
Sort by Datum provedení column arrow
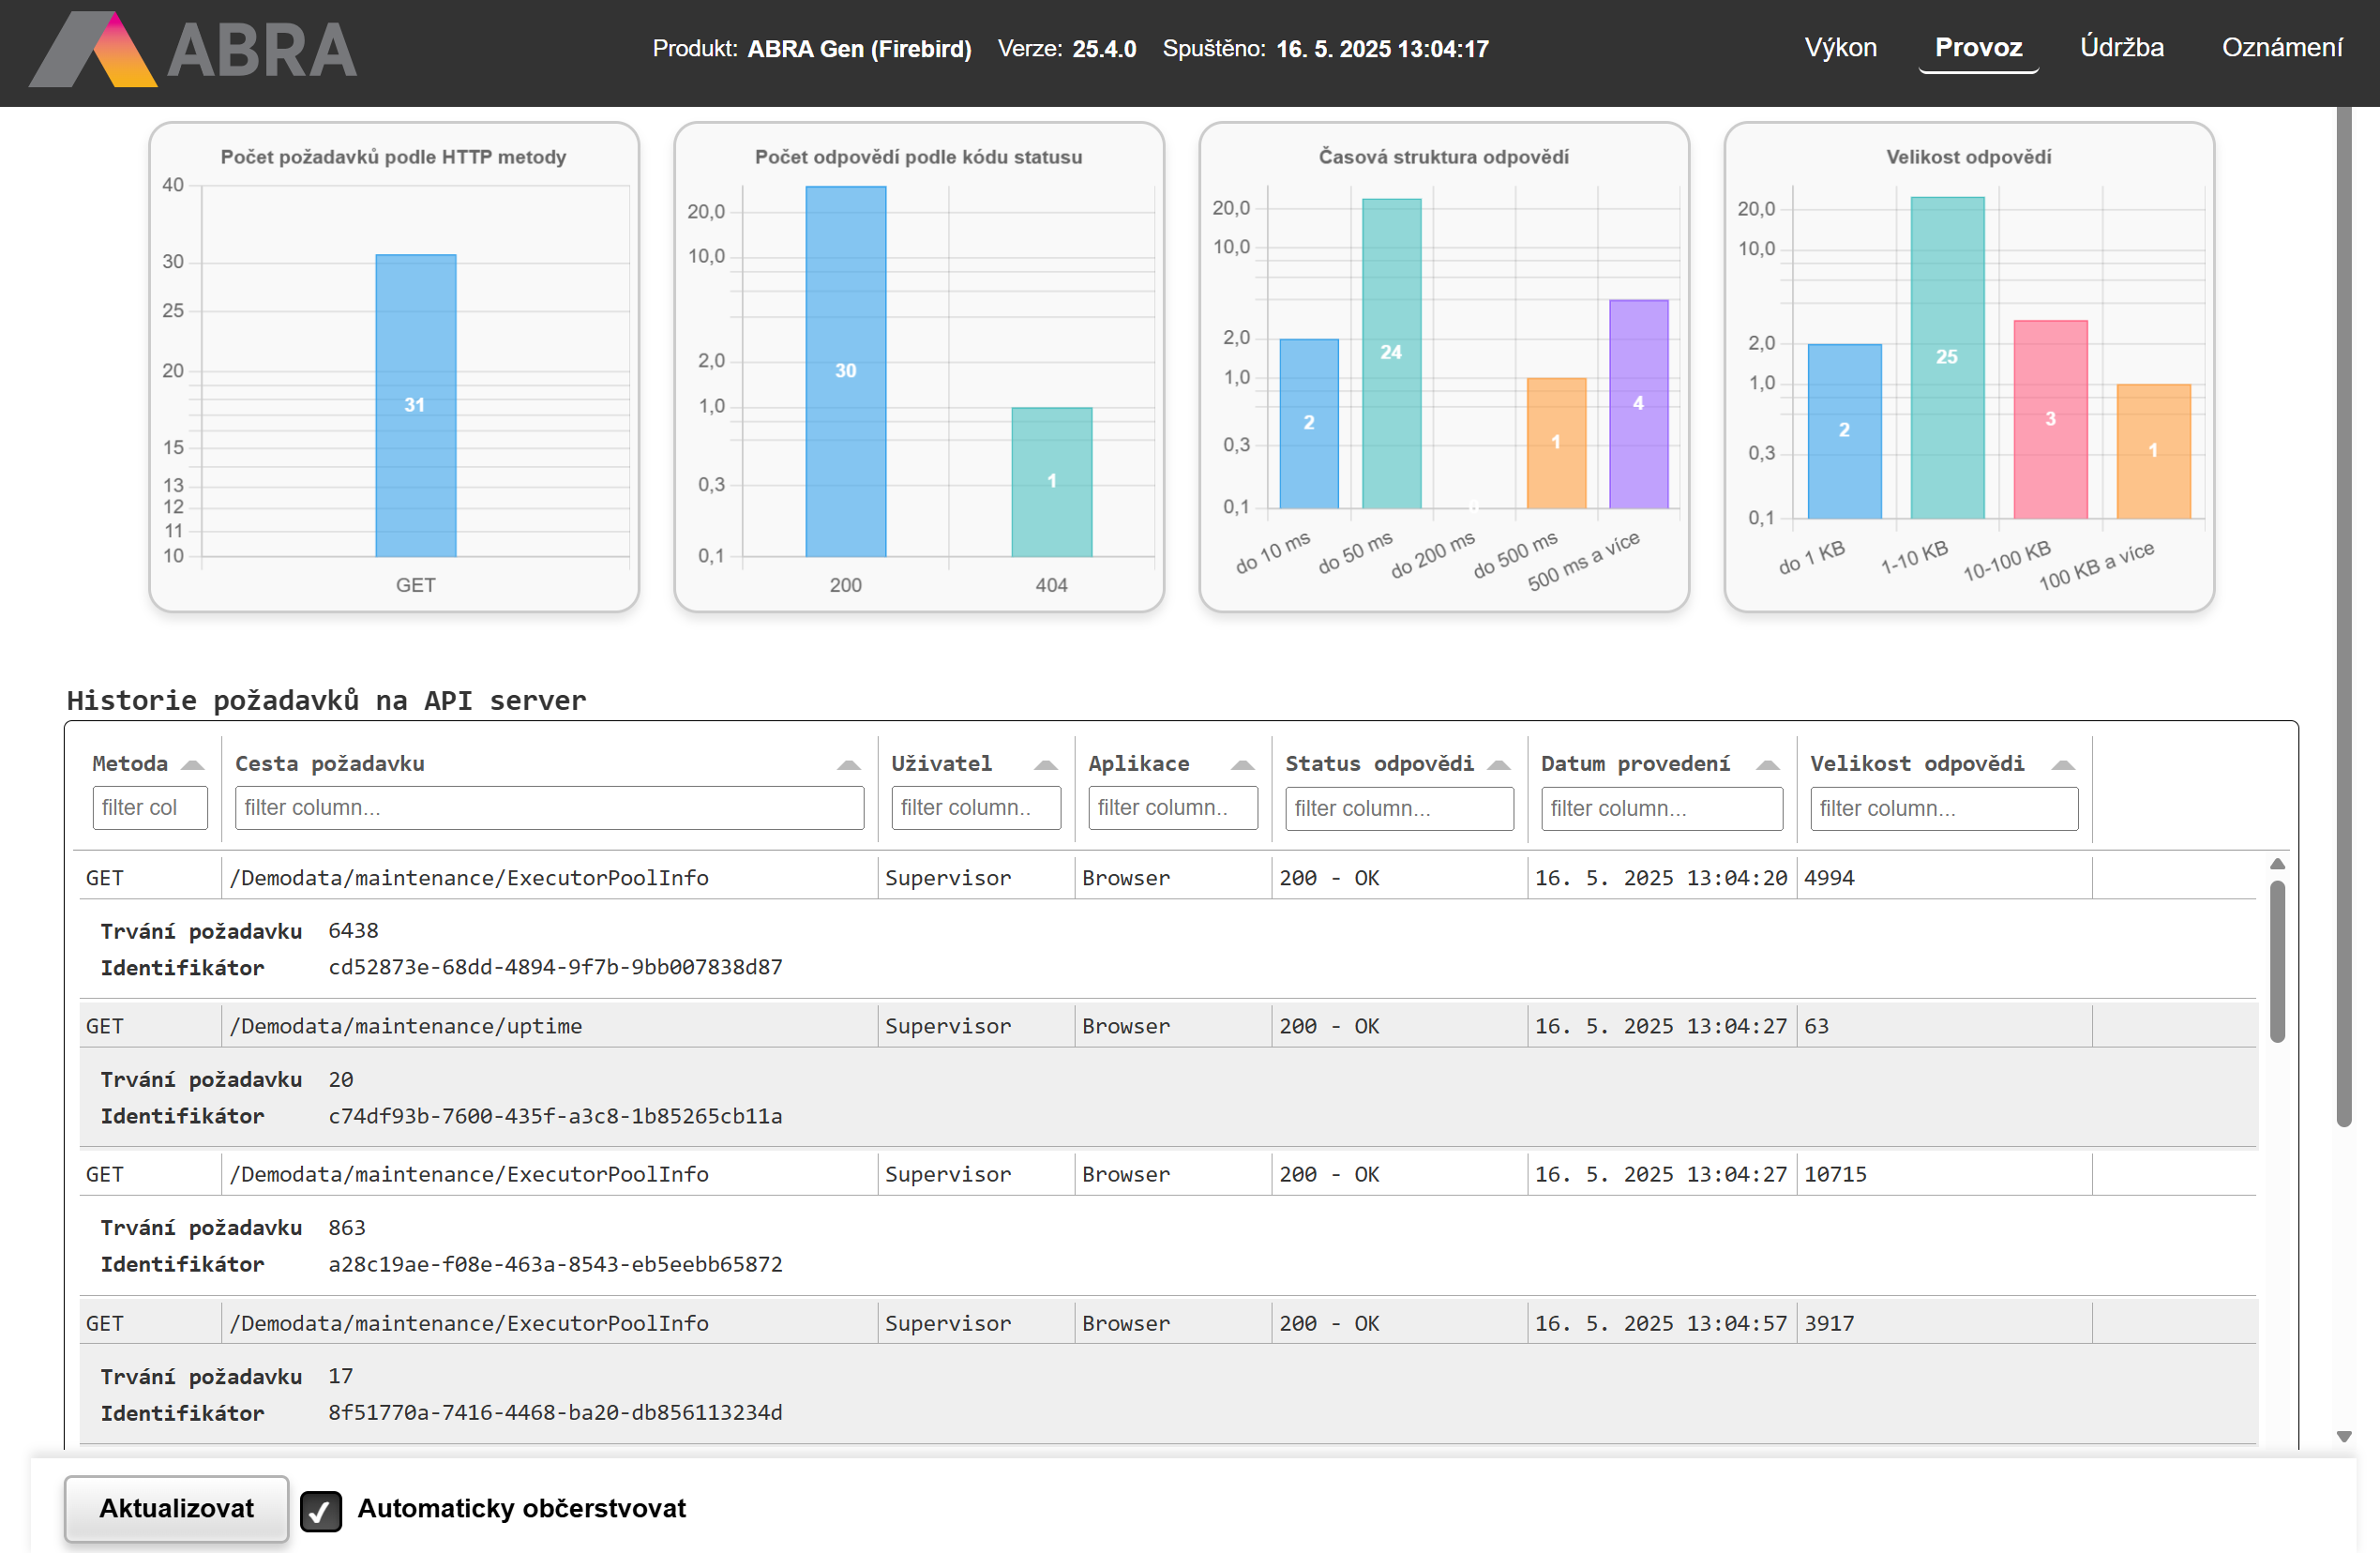pyautogui.click(x=1767, y=765)
